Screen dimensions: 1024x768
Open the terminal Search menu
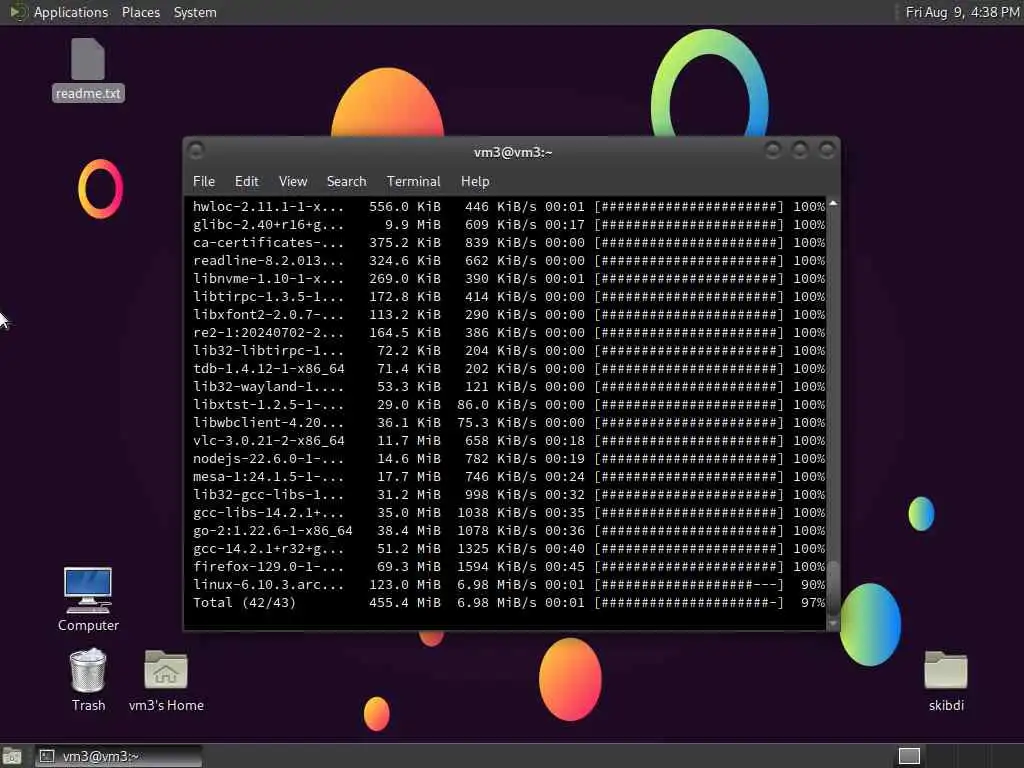coord(346,181)
